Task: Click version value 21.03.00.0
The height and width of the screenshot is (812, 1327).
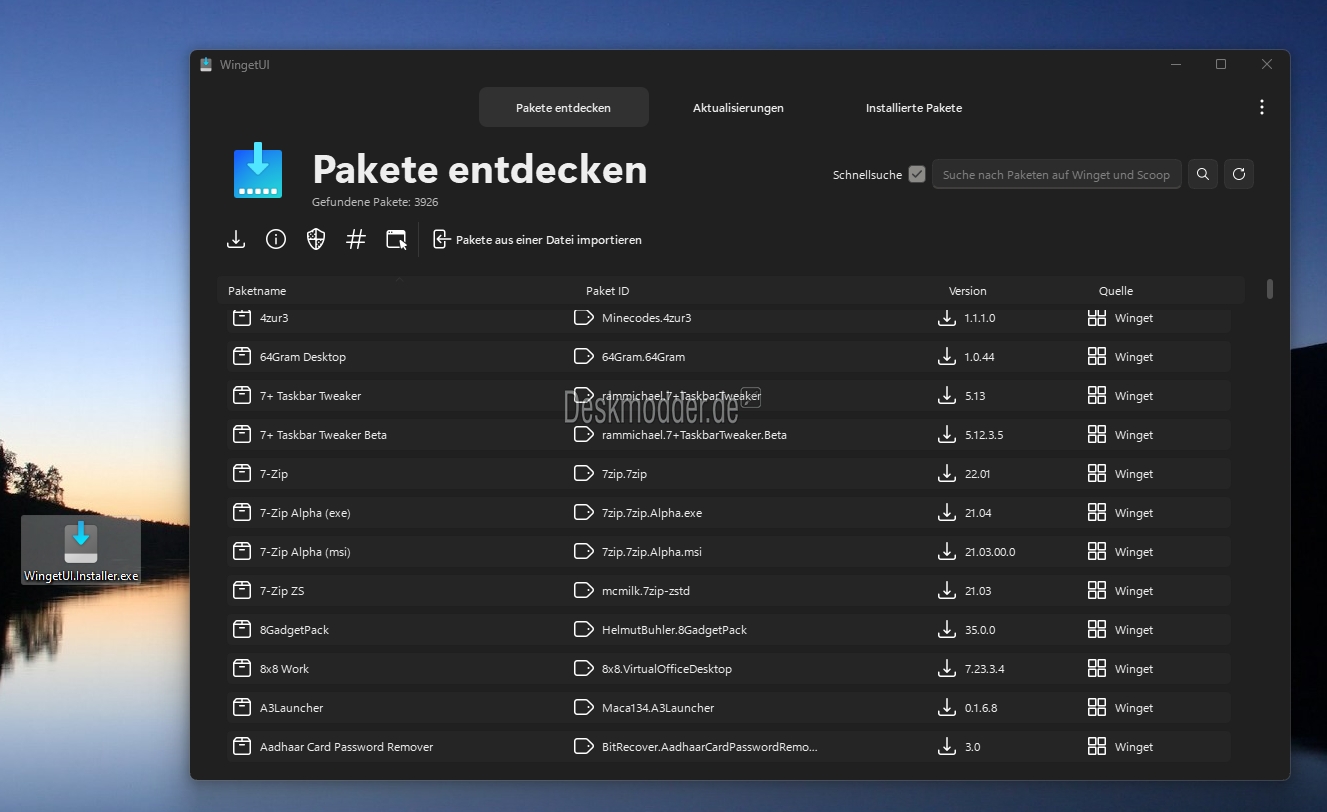Action: (x=990, y=552)
